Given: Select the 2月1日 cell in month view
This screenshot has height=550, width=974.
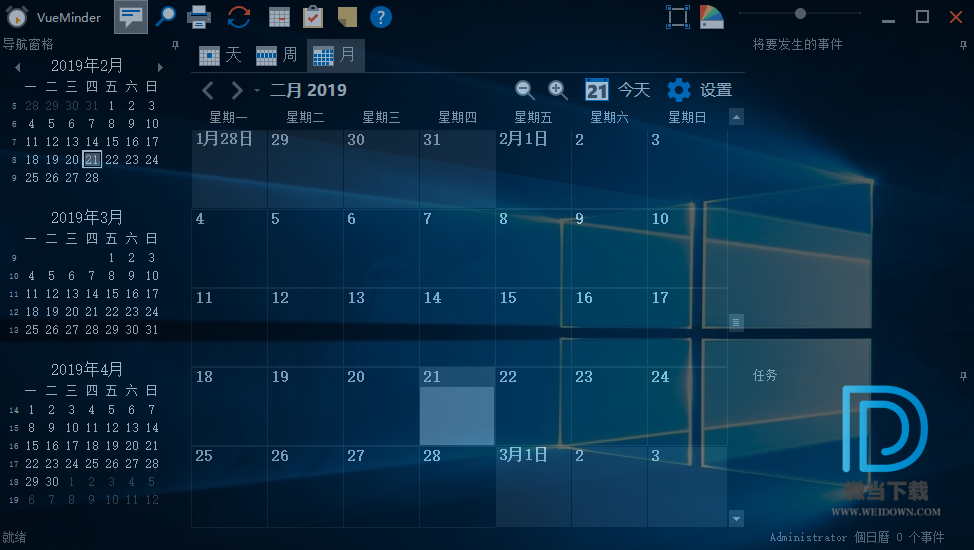Looking at the screenshot, I should coord(533,169).
